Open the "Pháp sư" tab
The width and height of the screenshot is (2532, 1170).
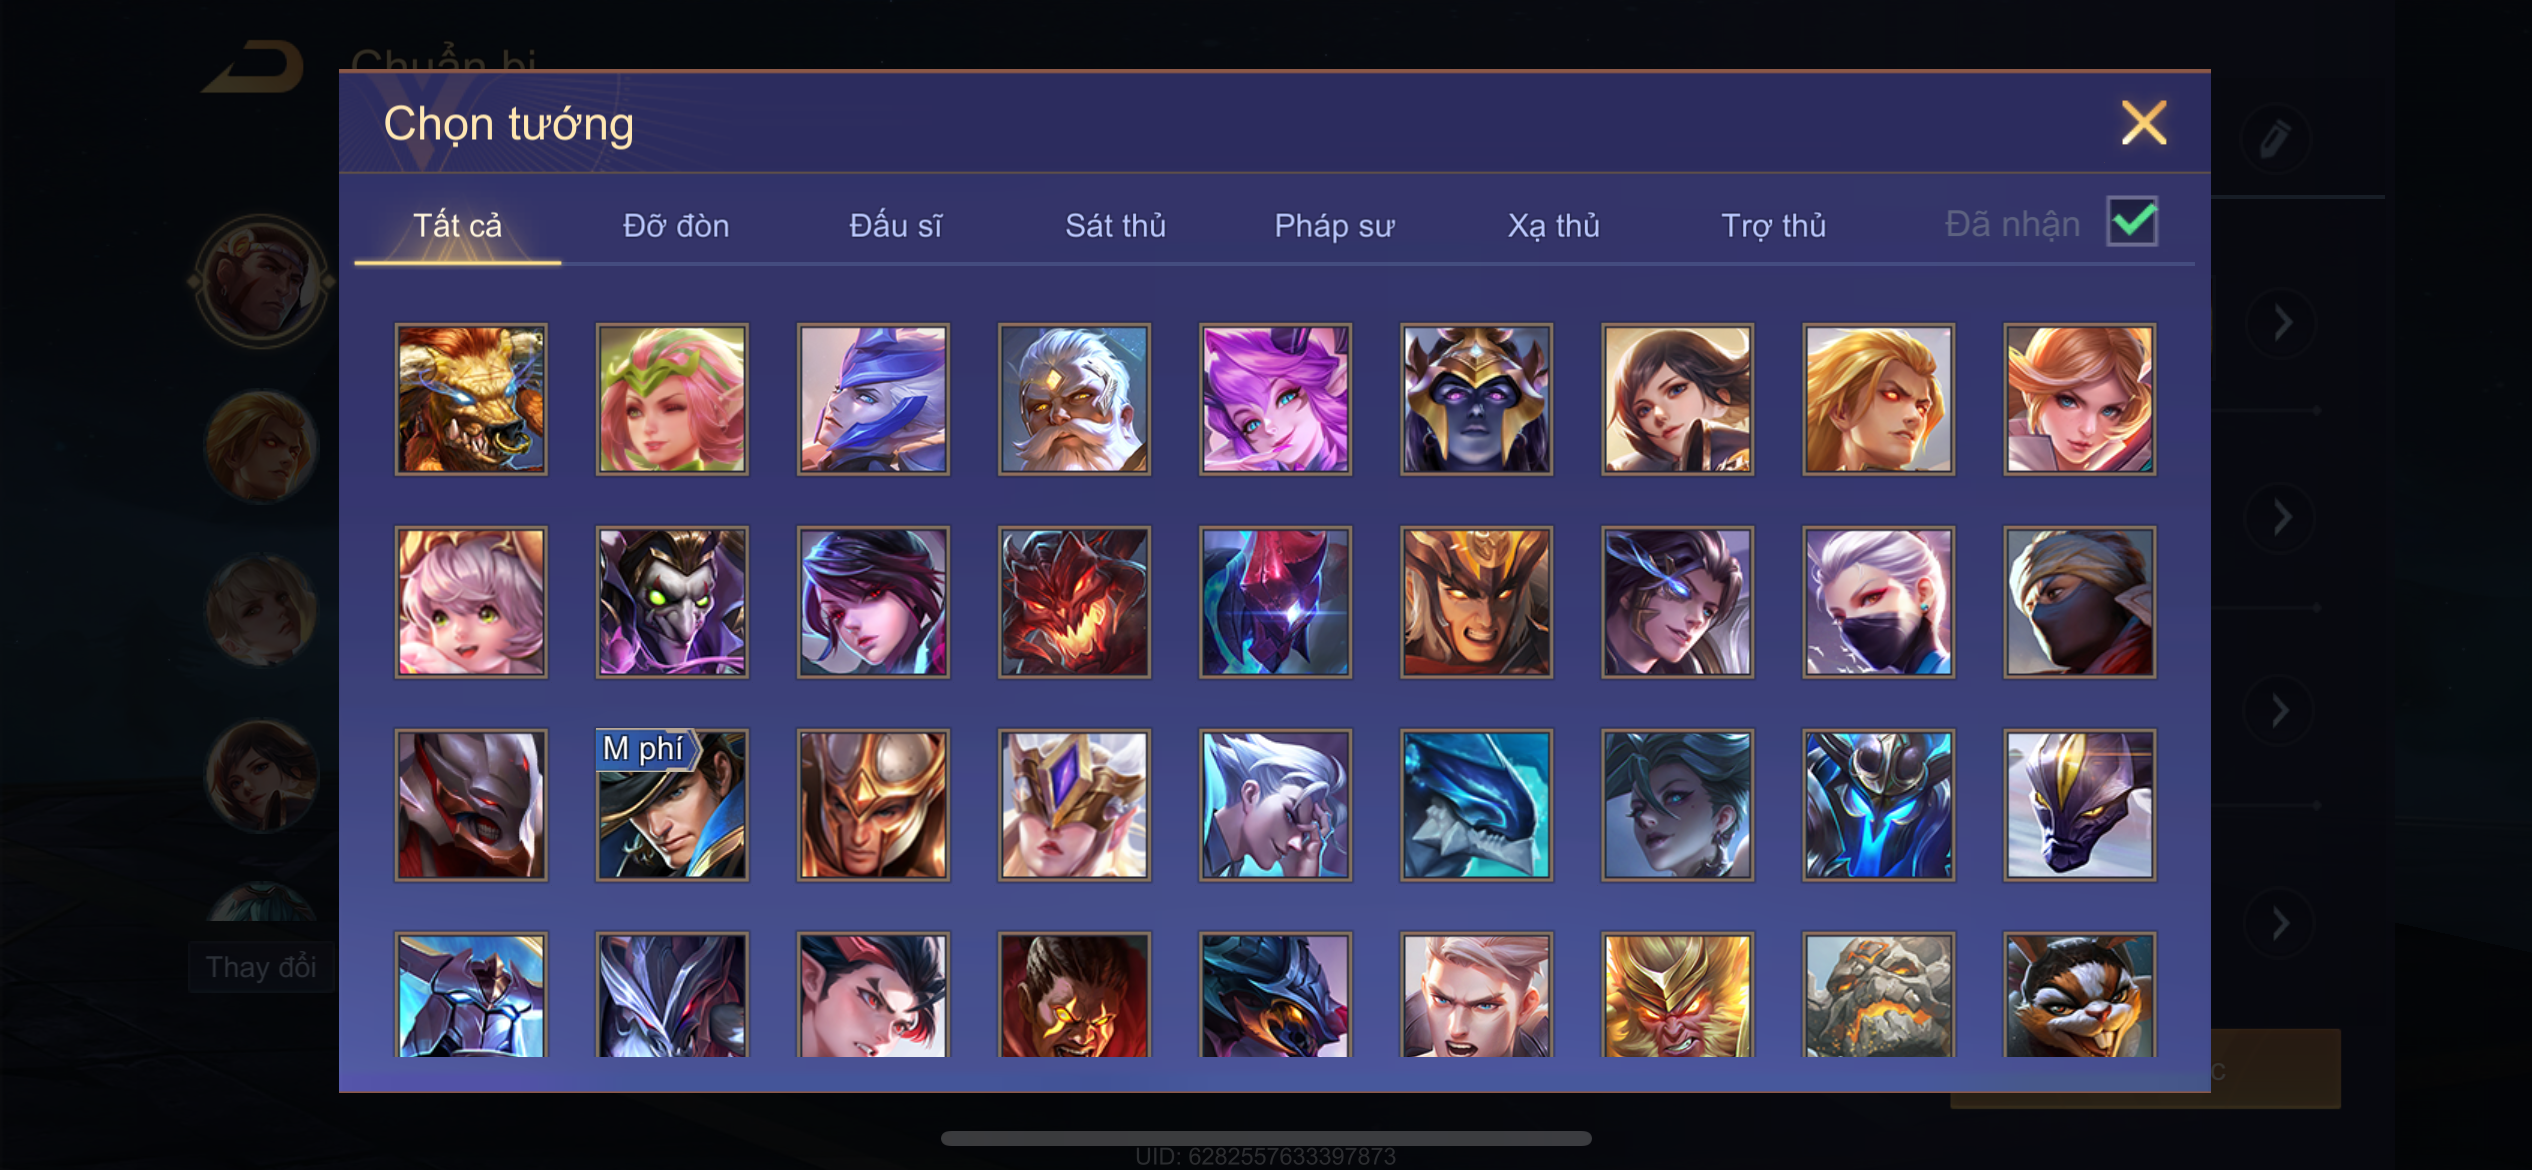click(x=1334, y=226)
